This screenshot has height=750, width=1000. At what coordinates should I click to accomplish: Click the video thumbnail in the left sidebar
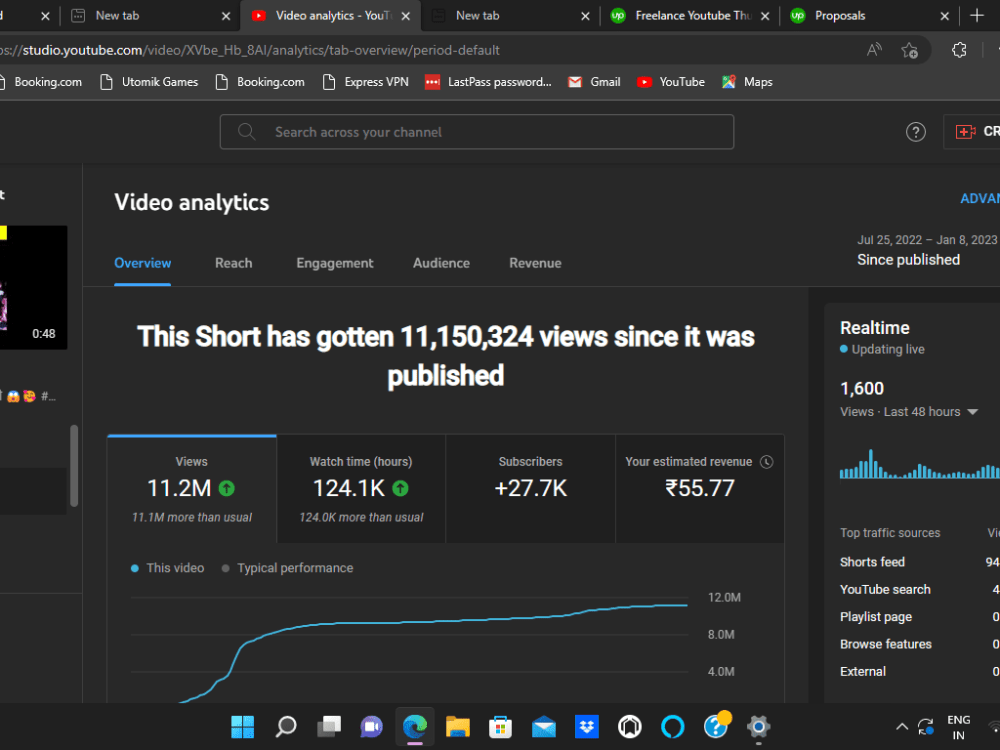35,285
